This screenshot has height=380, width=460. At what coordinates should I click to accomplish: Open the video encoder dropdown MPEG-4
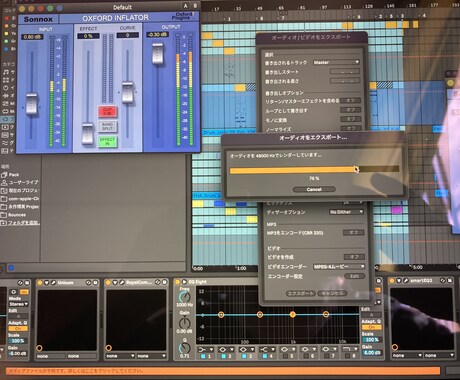point(339,267)
